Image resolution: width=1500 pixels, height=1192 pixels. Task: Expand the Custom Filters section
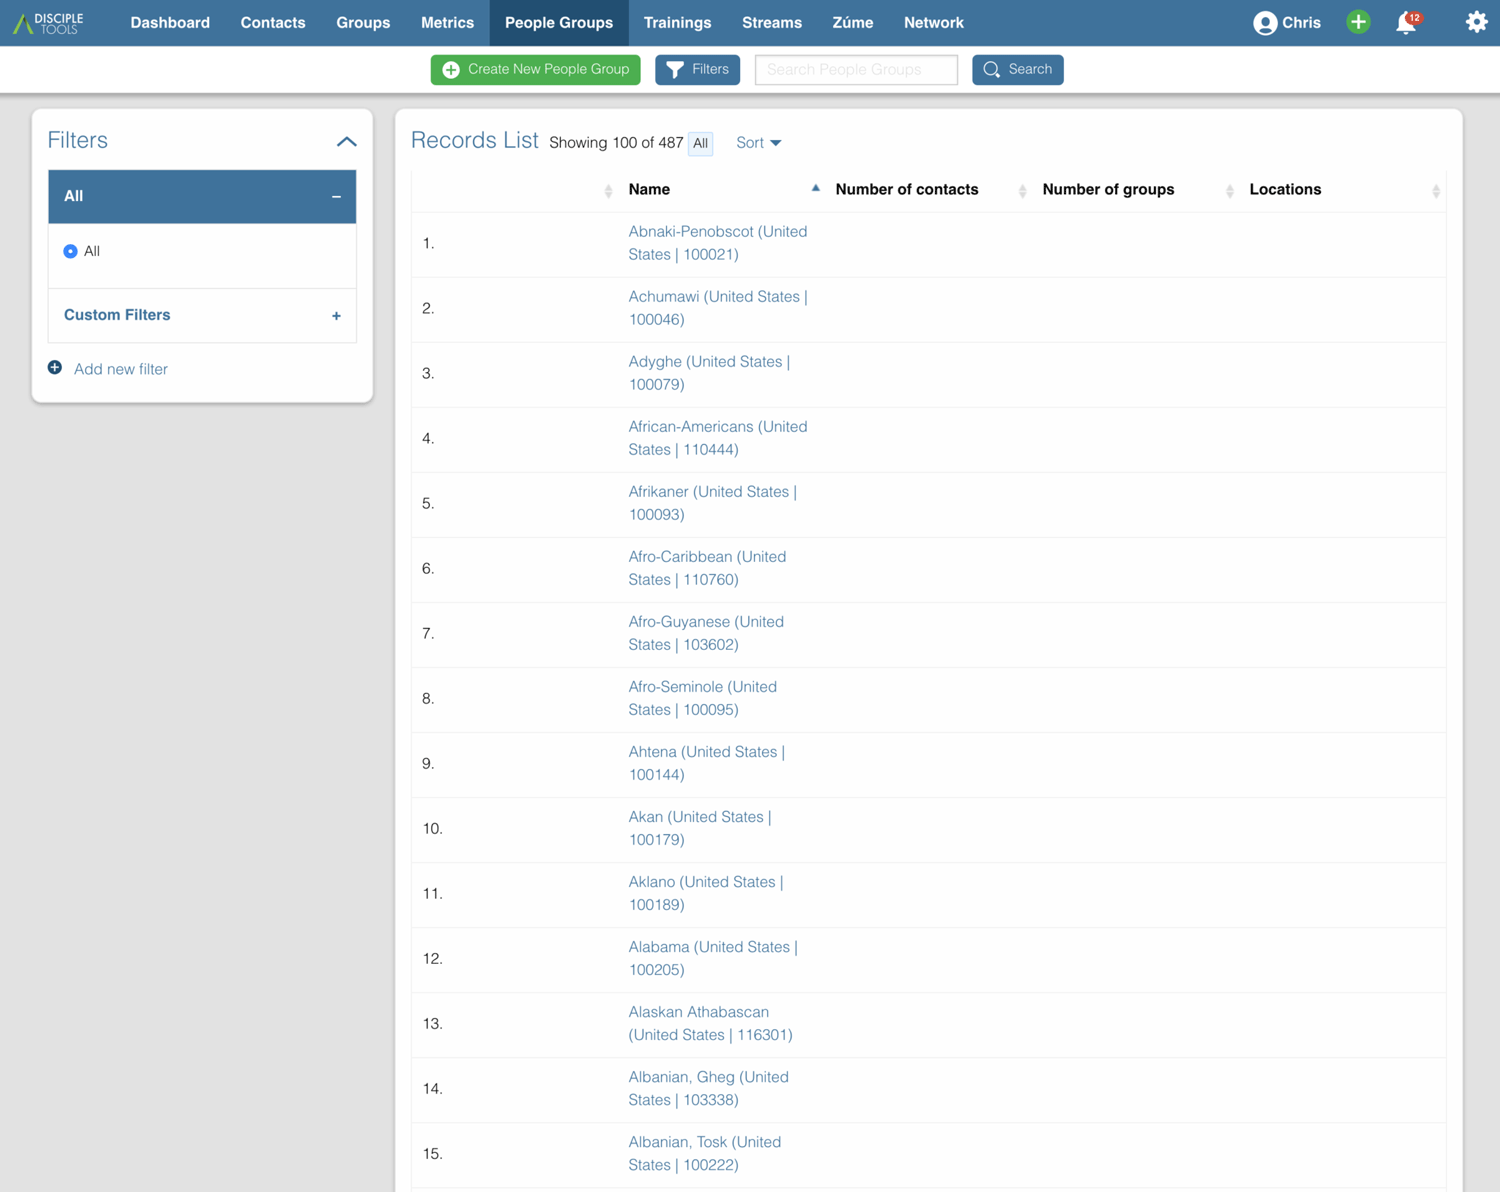202,315
